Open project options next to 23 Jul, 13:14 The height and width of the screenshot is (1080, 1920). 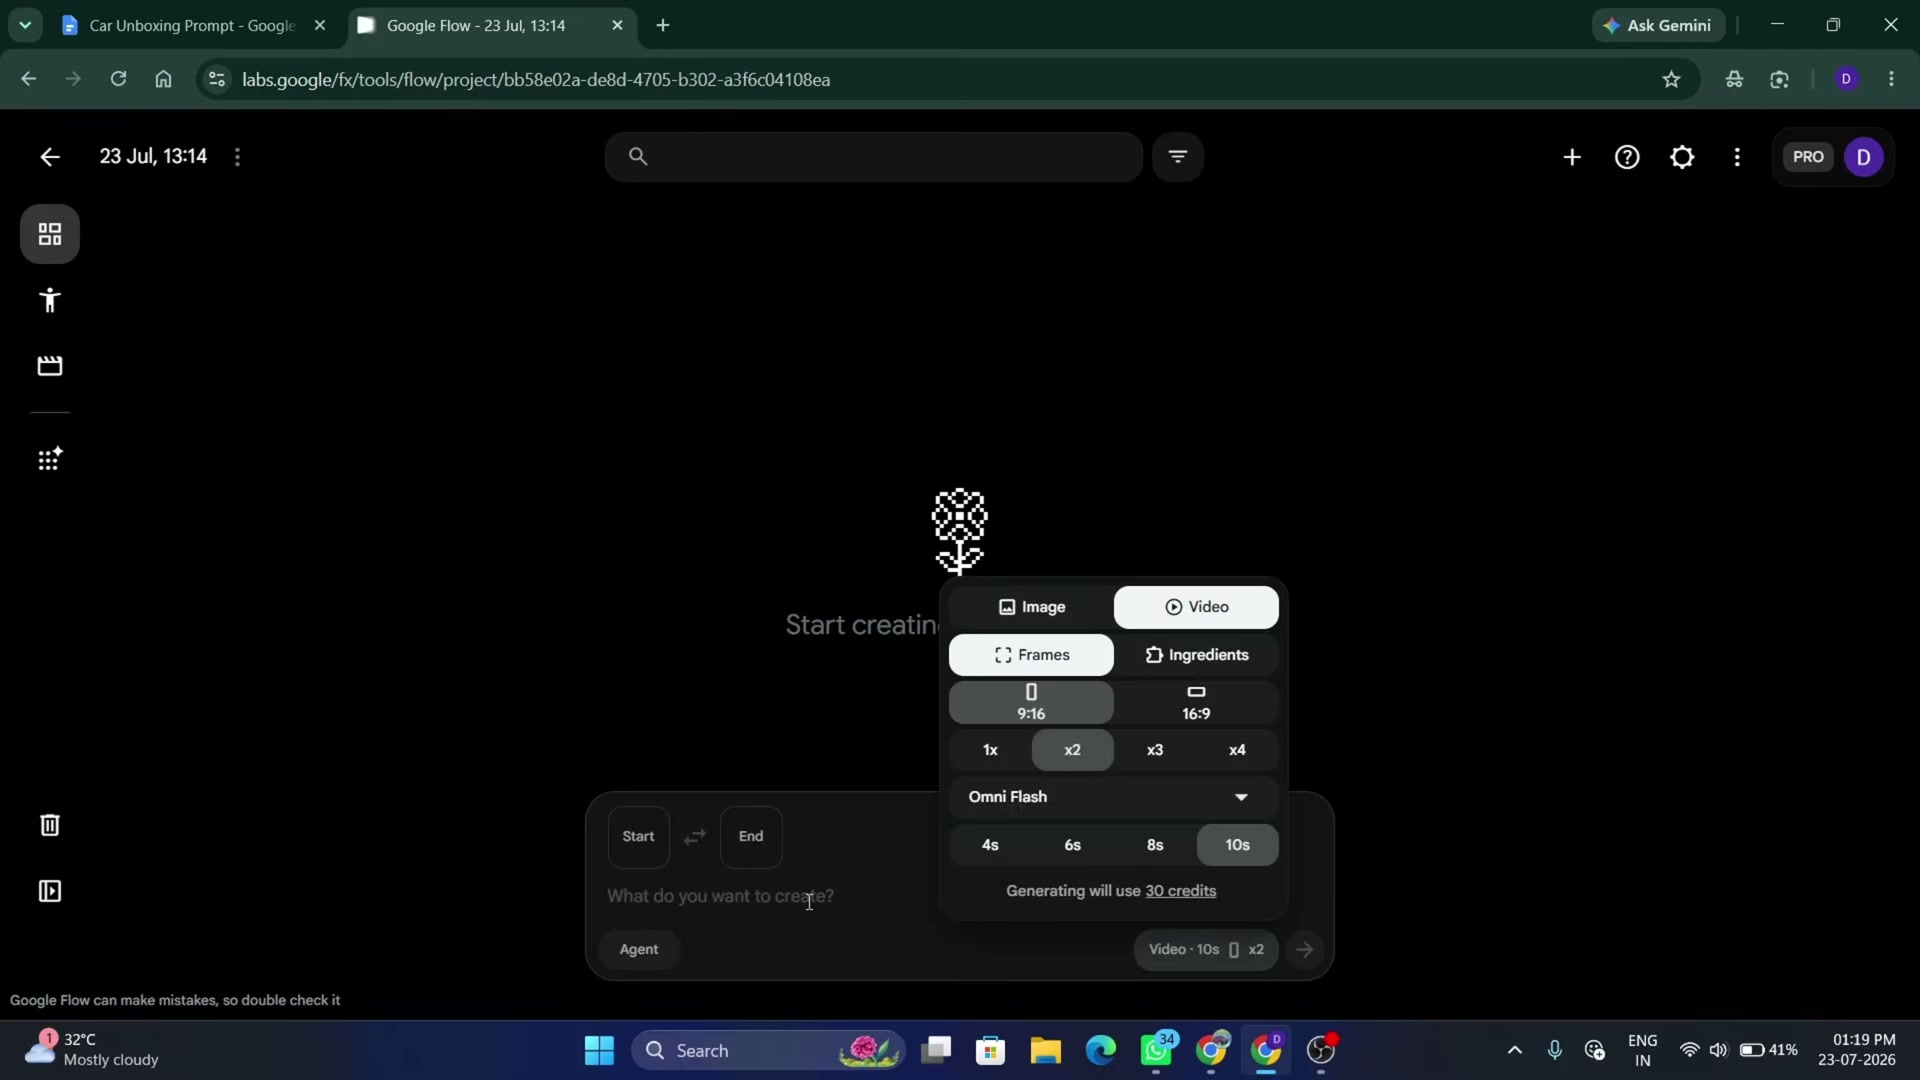click(x=237, y=157)
